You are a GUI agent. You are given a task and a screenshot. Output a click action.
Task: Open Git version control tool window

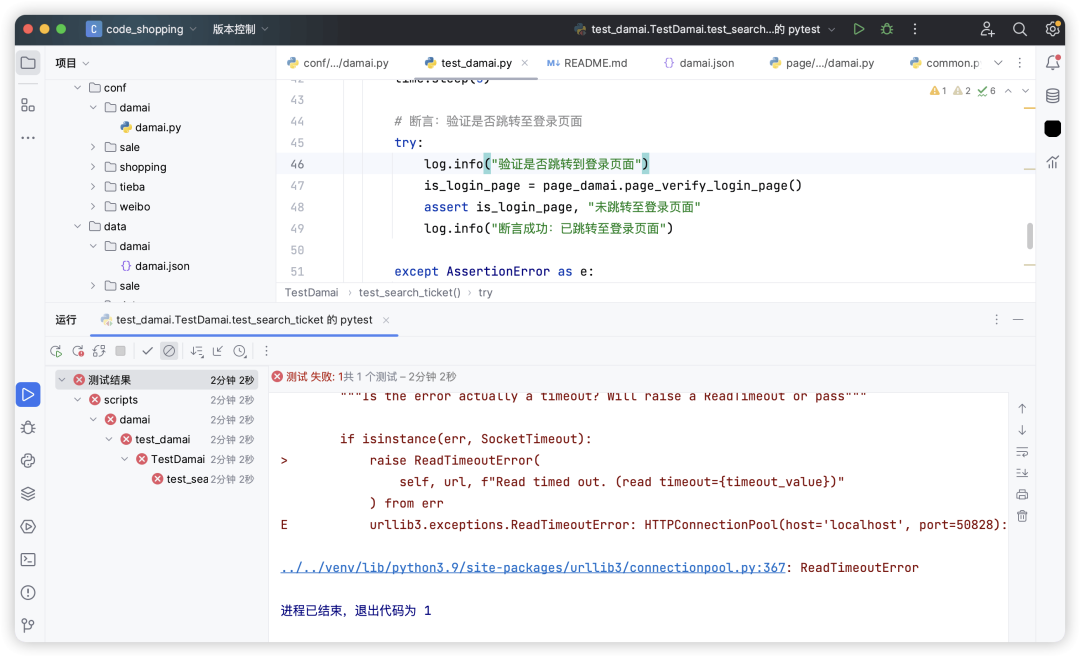(x=28, y=625)
